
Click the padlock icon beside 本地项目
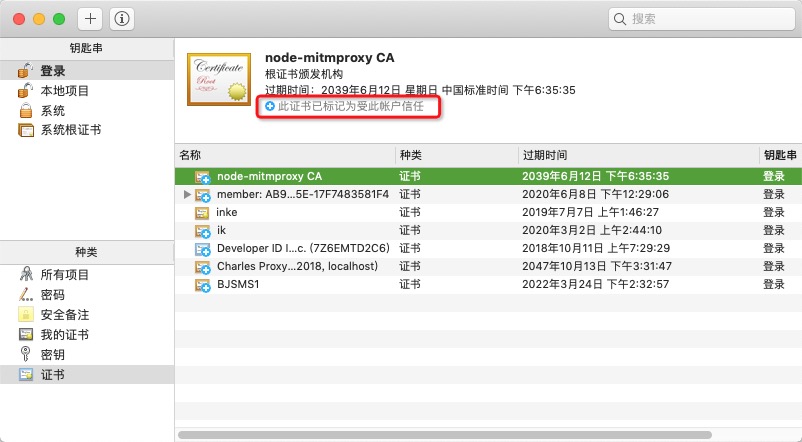click(x=26, y=91)
